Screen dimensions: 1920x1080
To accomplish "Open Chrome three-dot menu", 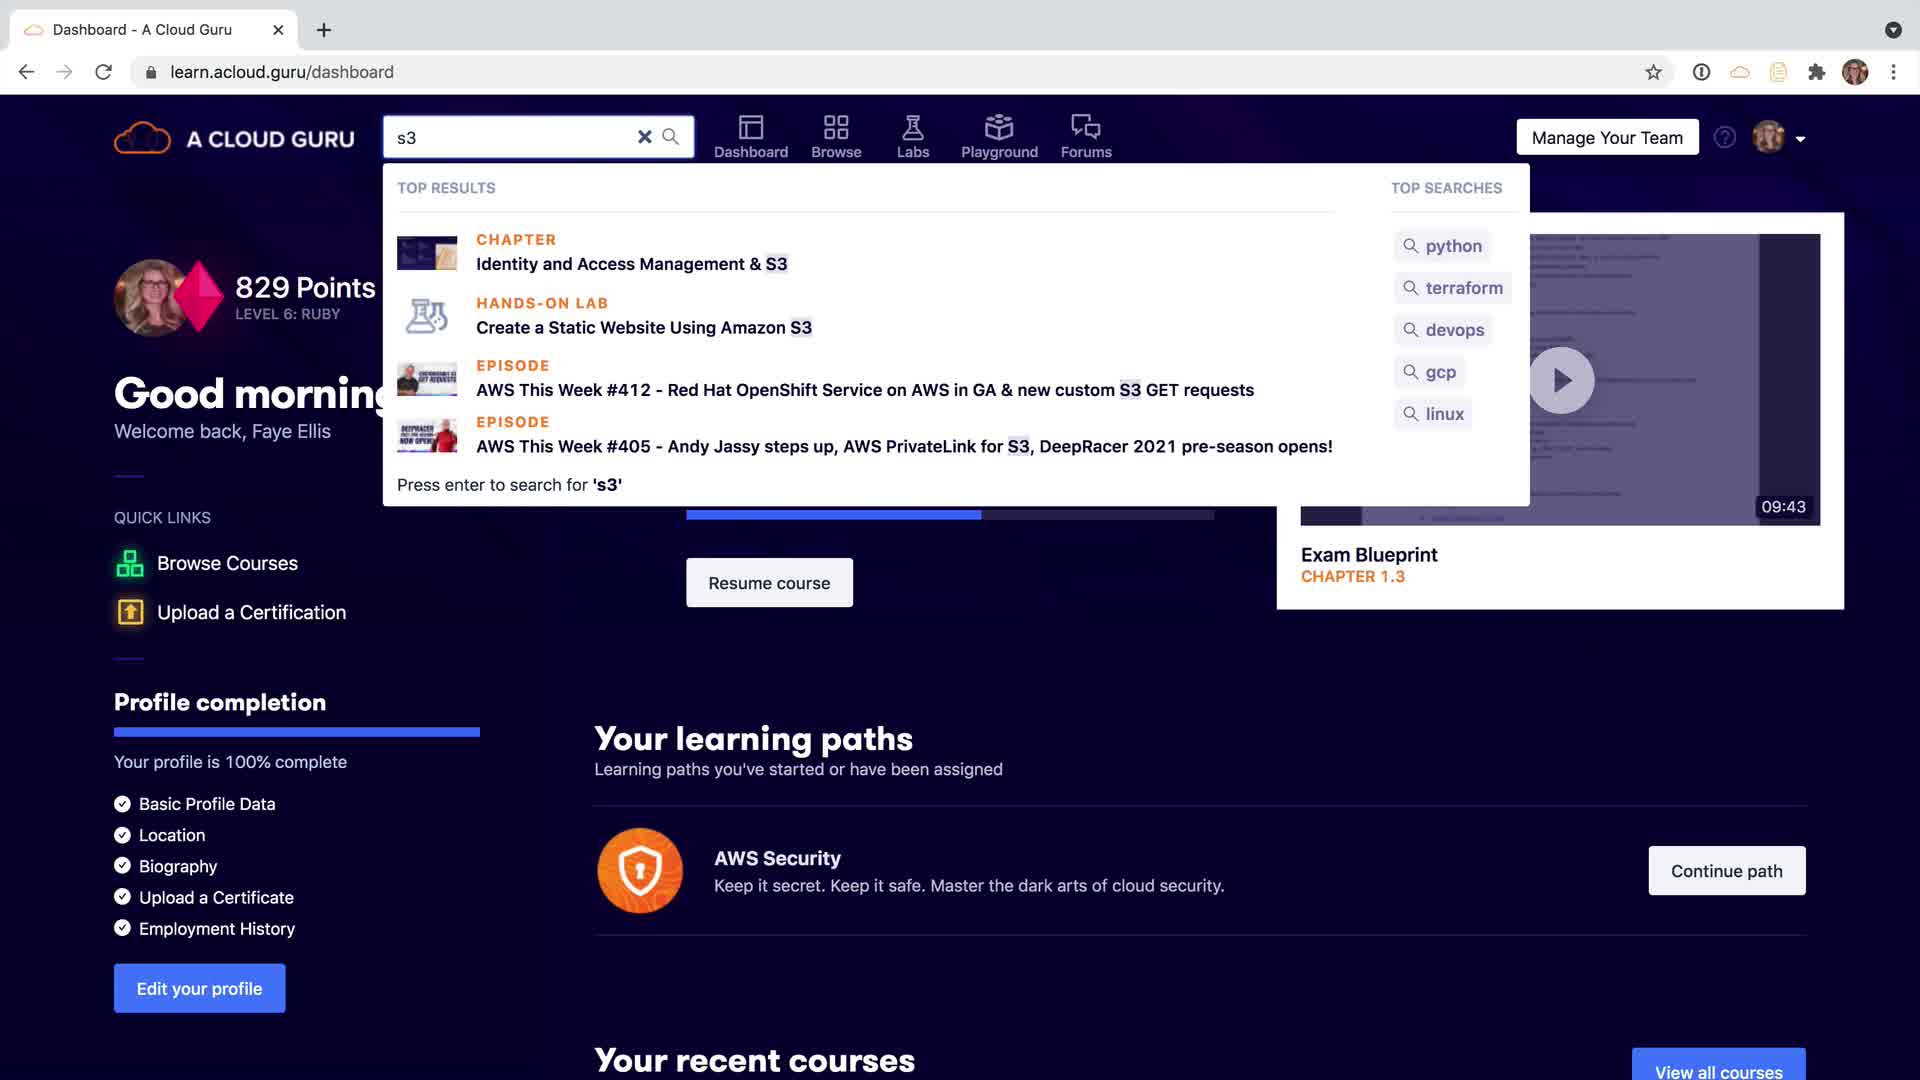I will pos(1893,72).
